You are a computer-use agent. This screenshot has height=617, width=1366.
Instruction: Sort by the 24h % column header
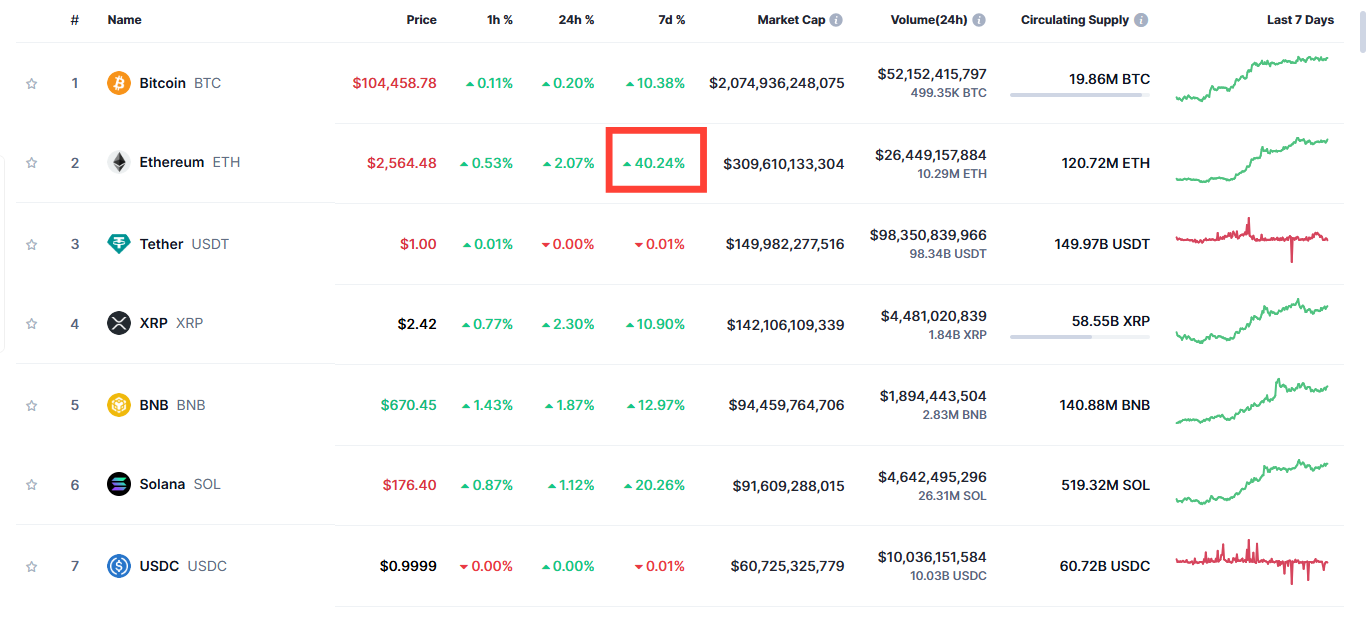click(576, 20)
